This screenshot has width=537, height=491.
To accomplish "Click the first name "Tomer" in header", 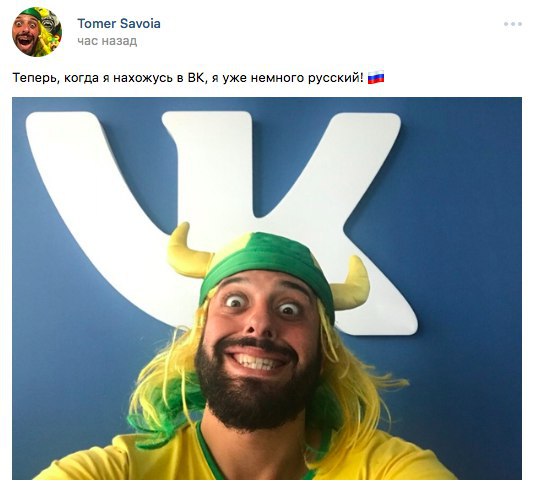I will click(96, 24).
